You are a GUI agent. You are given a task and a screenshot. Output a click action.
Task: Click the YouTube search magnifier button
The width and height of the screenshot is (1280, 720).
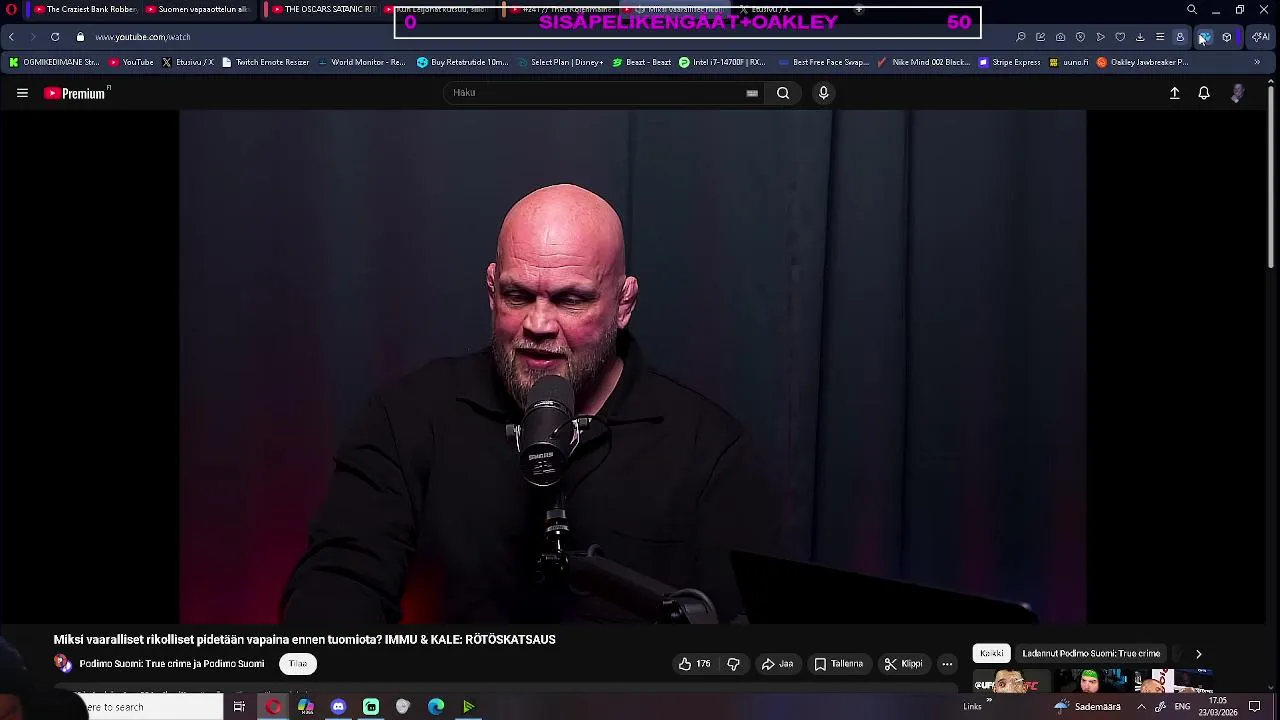(x=783, y=93)
